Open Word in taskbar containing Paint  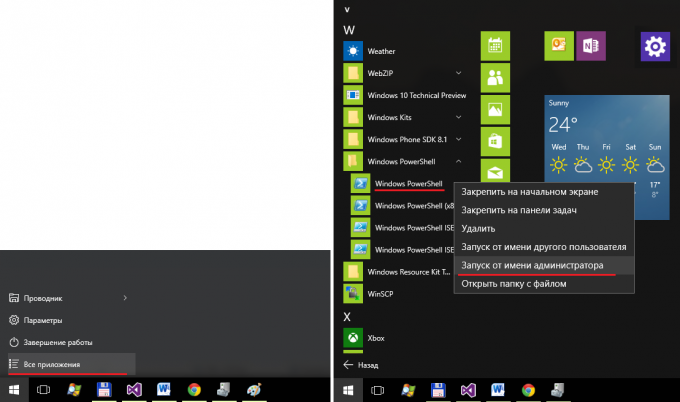point(163,390)
